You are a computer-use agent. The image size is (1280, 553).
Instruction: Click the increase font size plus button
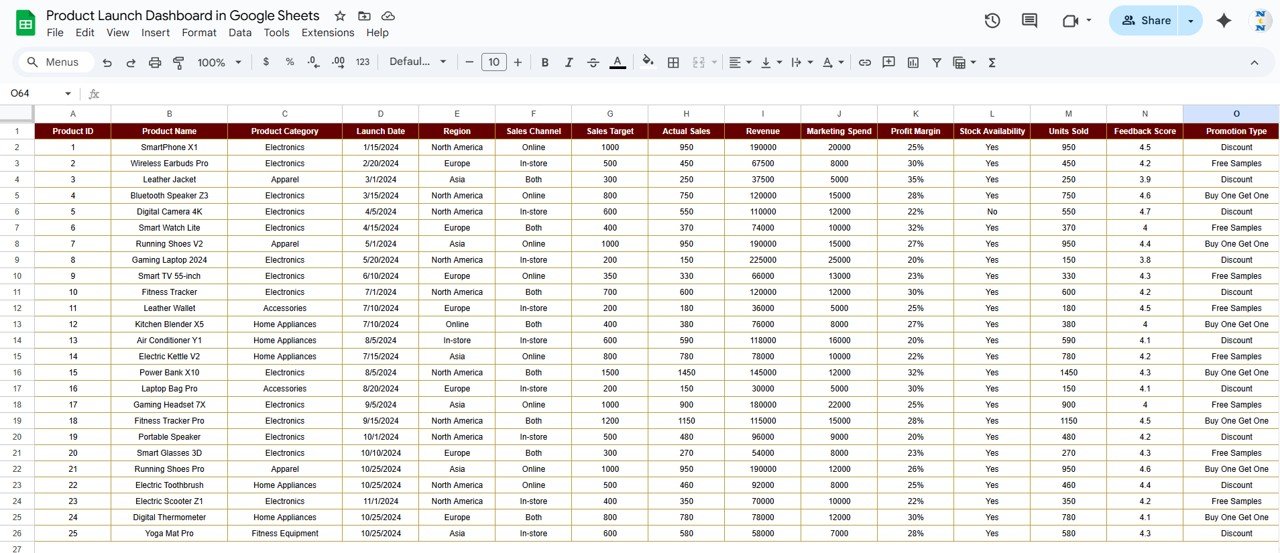(x=518, y=62)
